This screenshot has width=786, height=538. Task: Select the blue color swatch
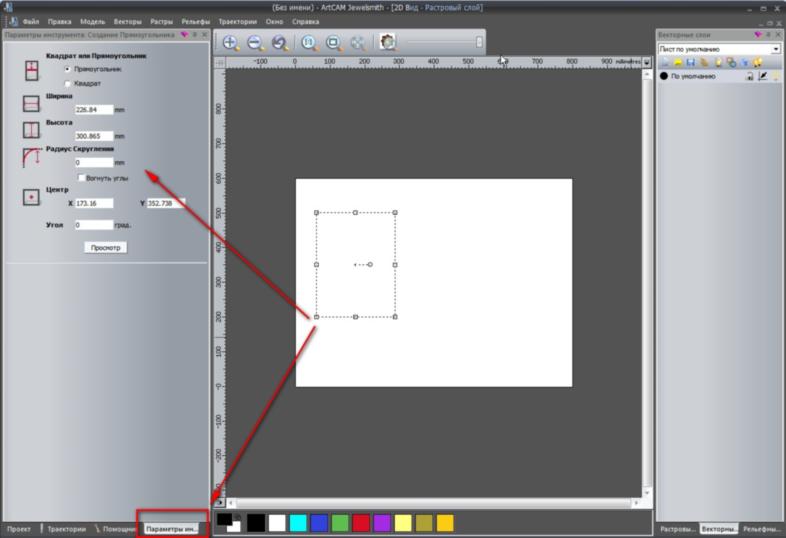click(319, 522)
